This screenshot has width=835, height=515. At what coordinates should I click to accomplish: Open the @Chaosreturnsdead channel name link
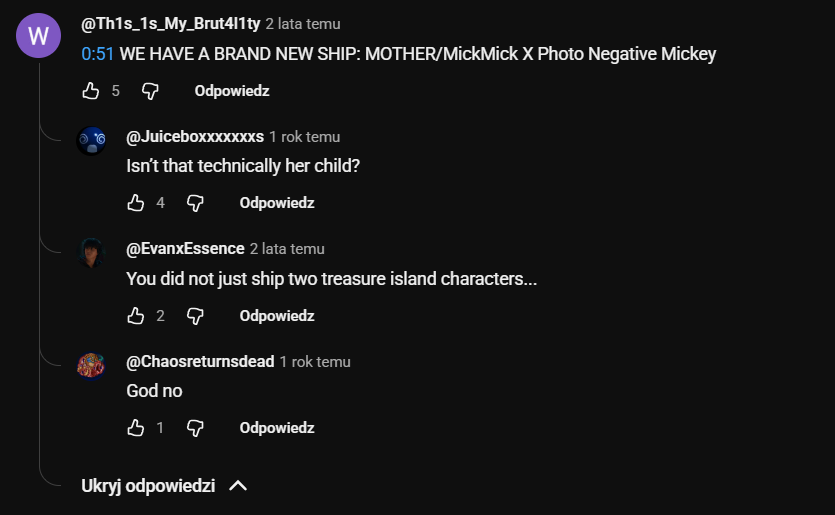pos(200,361)
